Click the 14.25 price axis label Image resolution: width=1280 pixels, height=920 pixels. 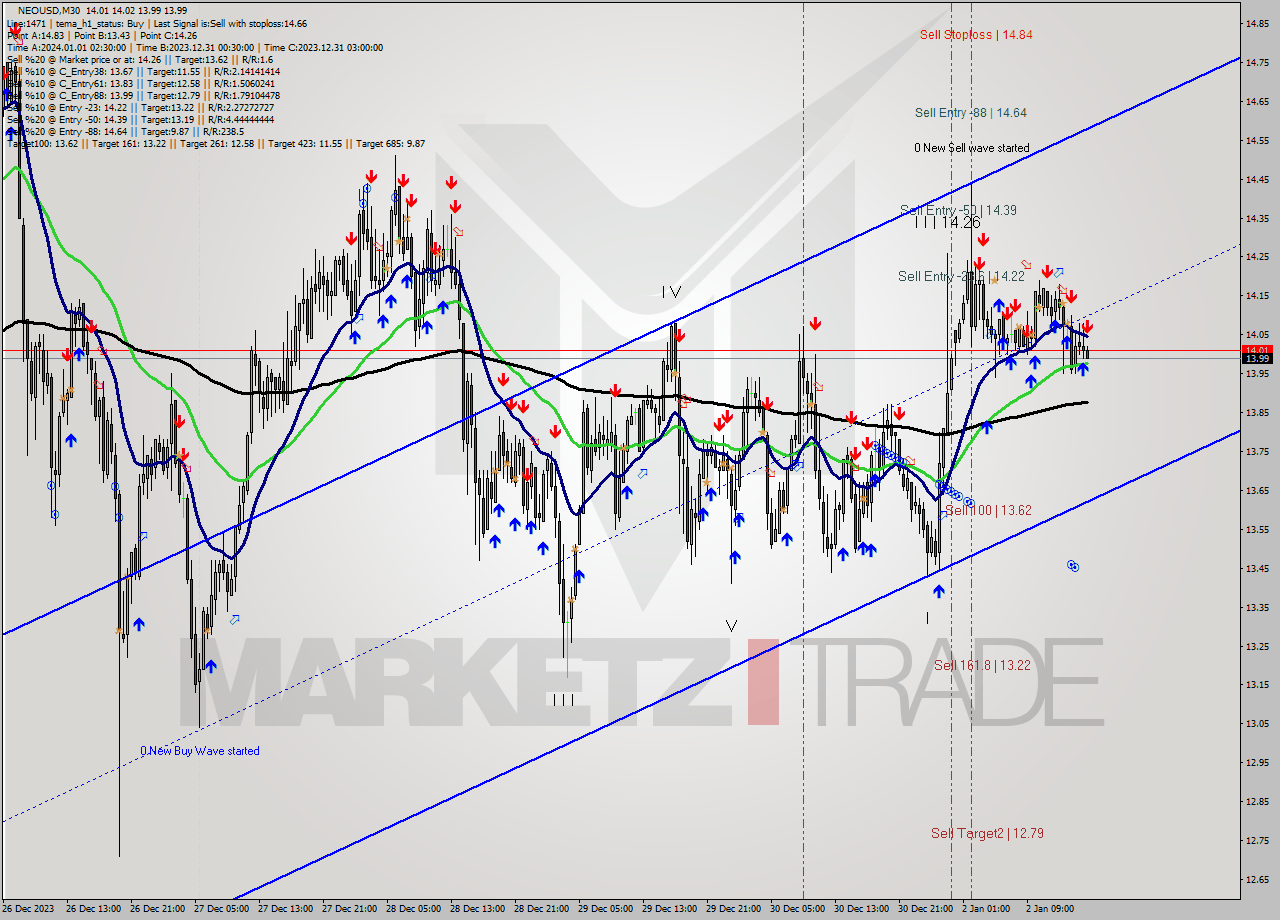point(1258,257)
